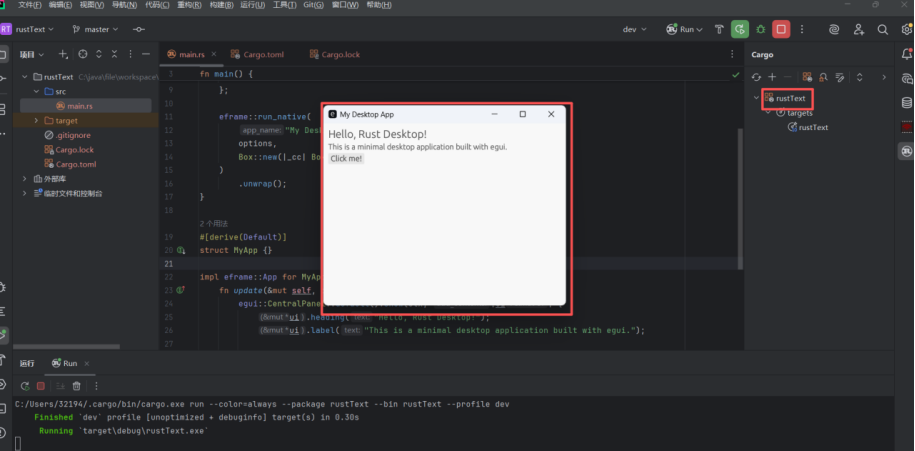Open the Project panel options three-dot menu

[130, 54]
